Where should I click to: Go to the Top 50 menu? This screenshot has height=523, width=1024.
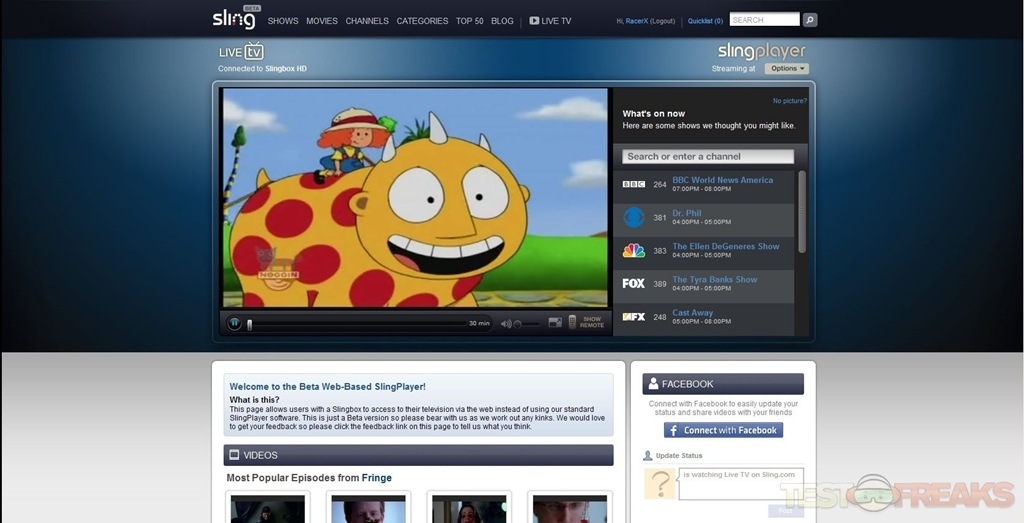point(469,21)
